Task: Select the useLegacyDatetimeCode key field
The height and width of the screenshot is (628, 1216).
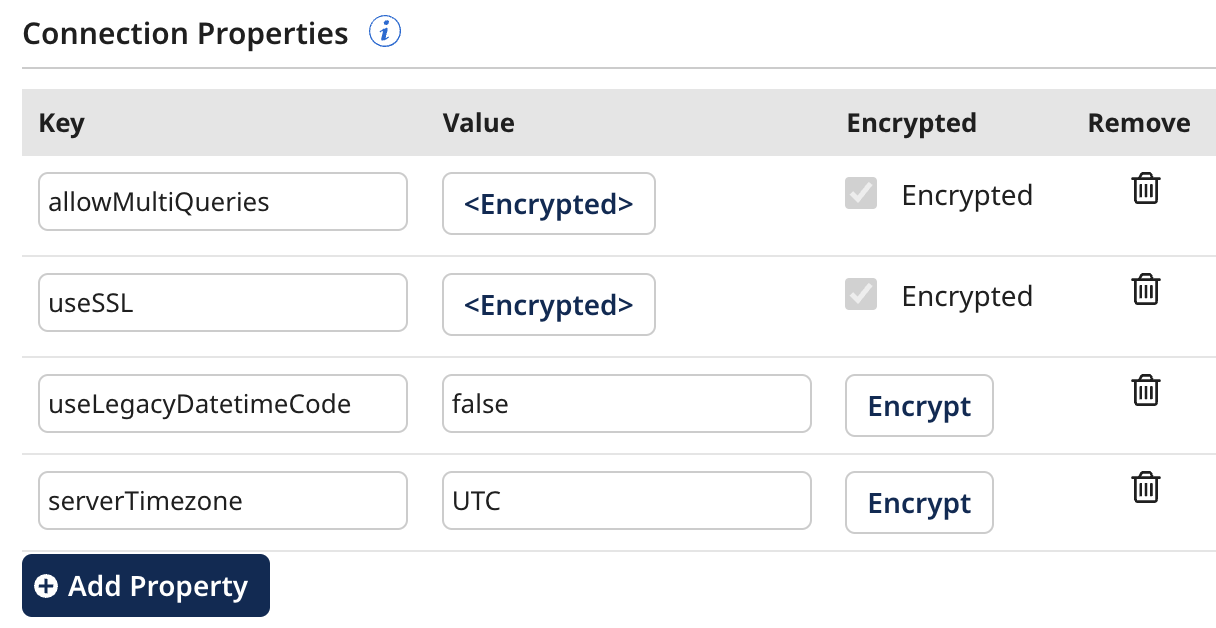Action: coord(222,403)
